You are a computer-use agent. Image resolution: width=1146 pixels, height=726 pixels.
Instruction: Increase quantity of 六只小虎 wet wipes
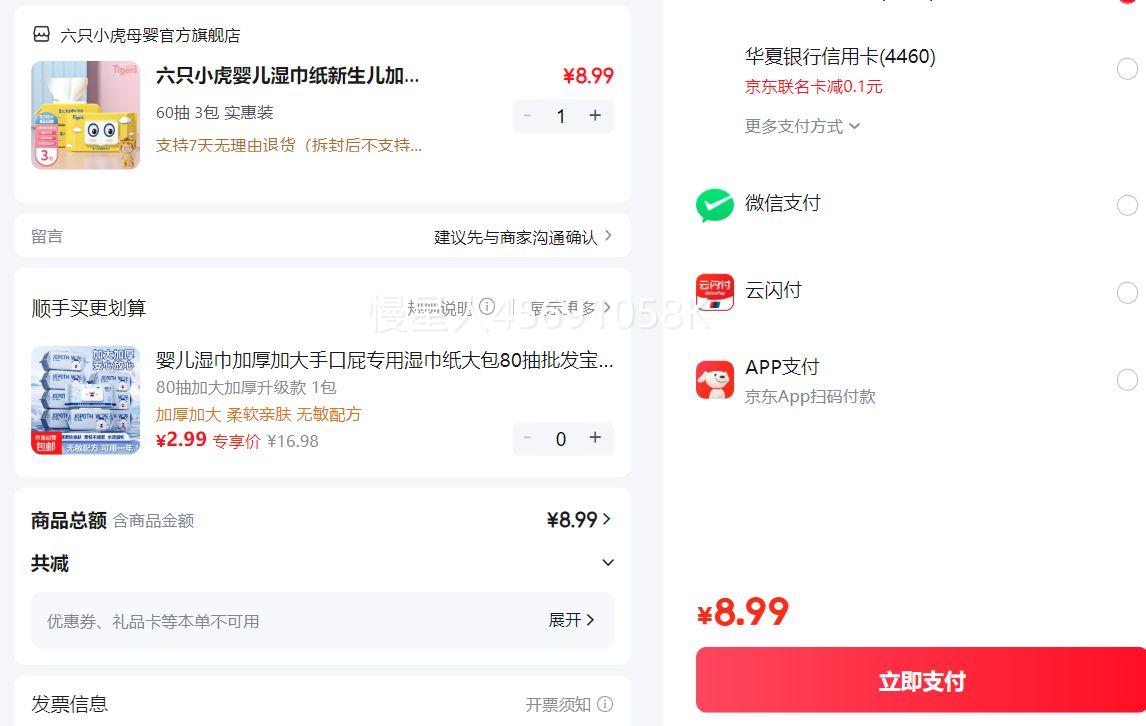(x=595, y=116)
